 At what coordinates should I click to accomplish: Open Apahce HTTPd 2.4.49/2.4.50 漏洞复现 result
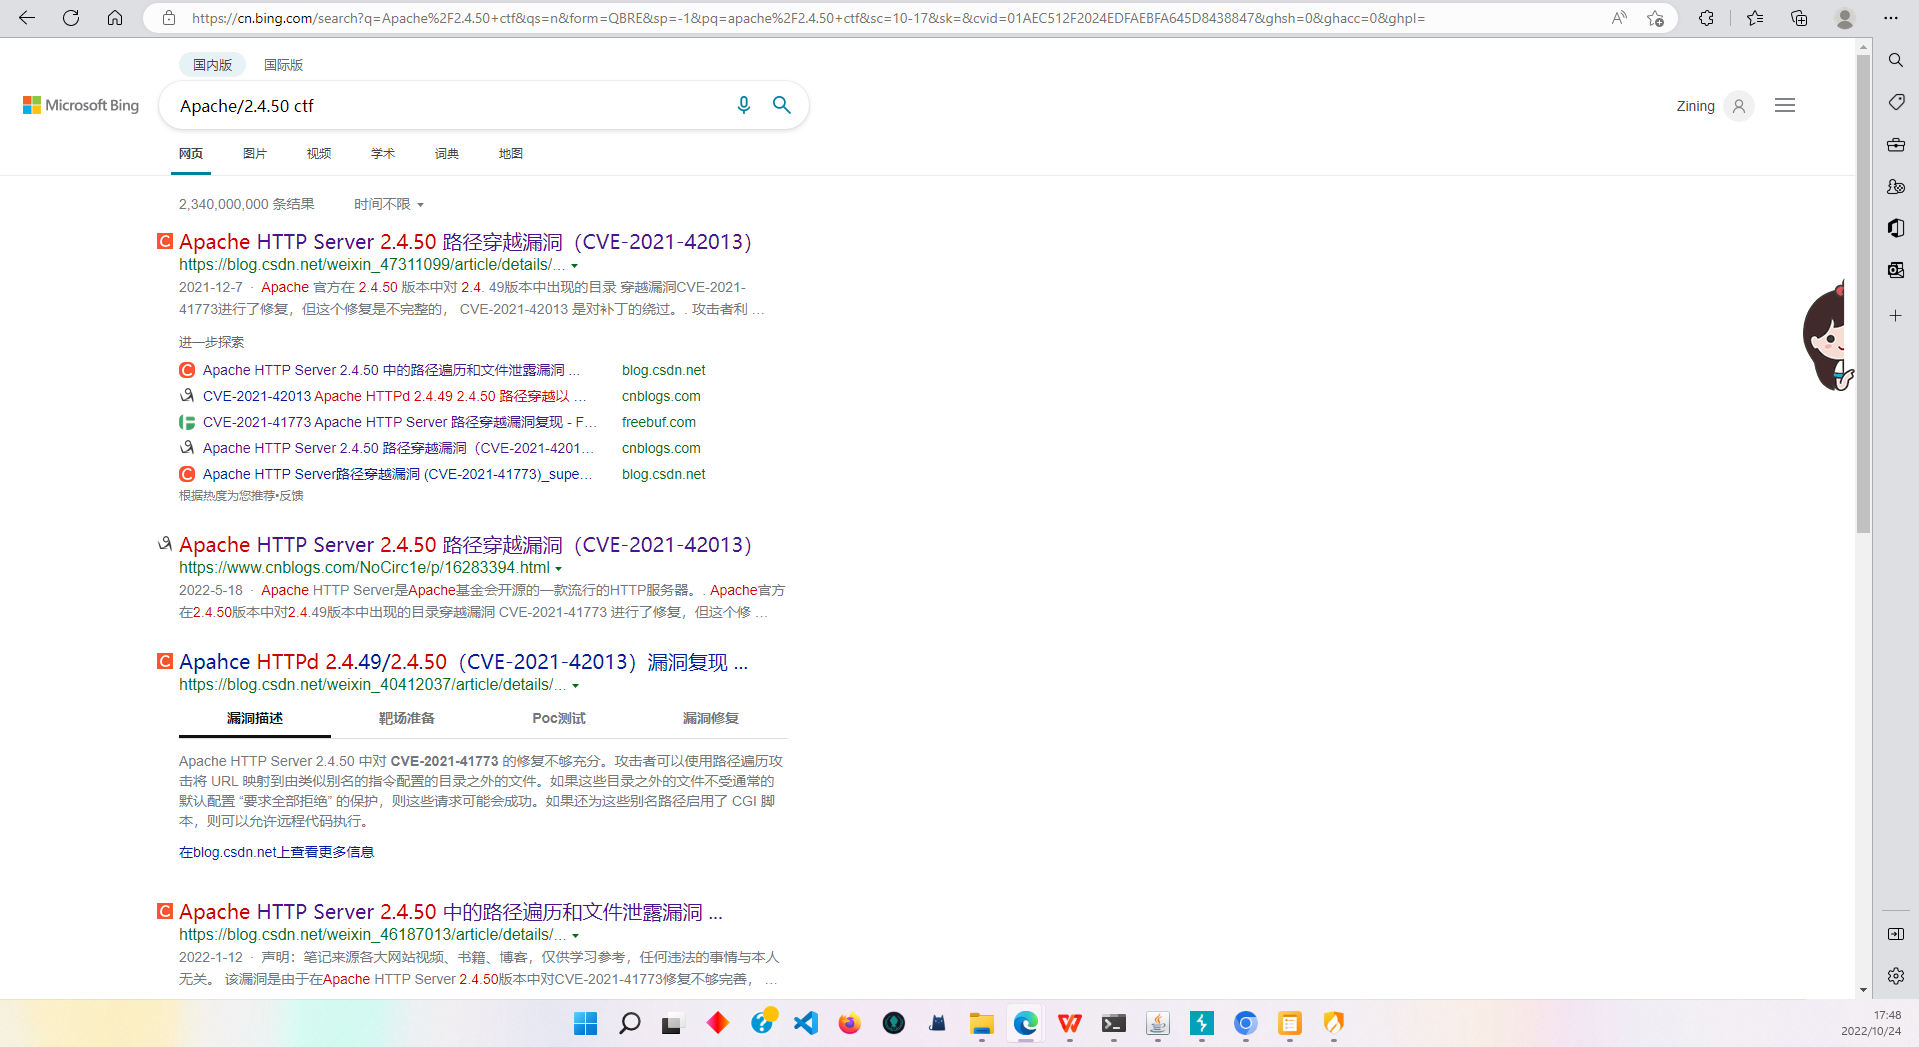[463, 662]
